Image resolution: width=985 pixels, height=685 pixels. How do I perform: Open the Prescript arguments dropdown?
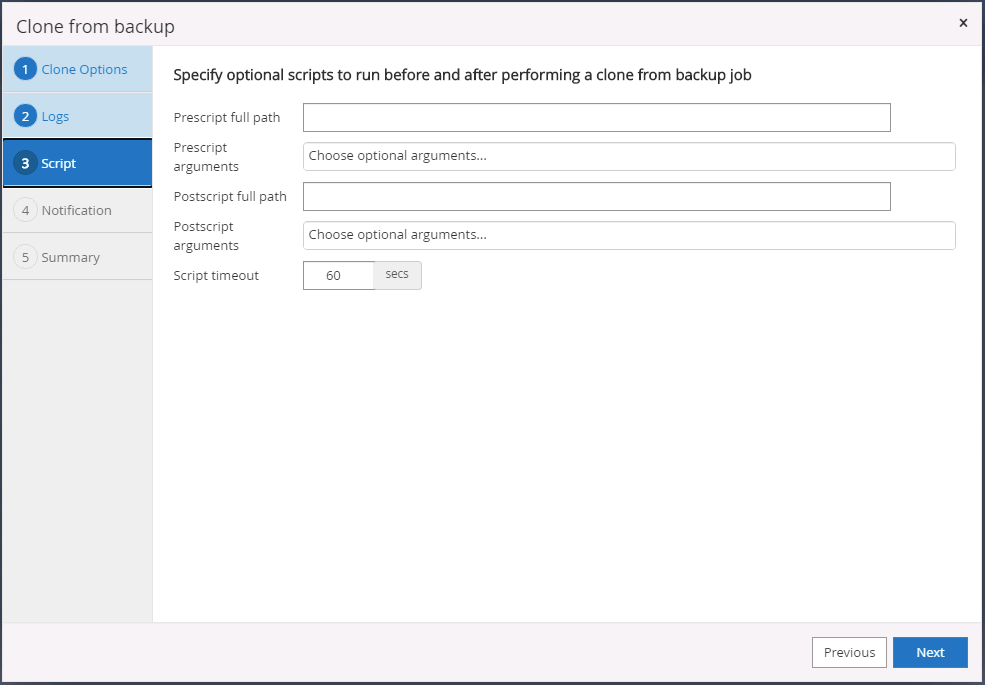(x=629, y=156)
